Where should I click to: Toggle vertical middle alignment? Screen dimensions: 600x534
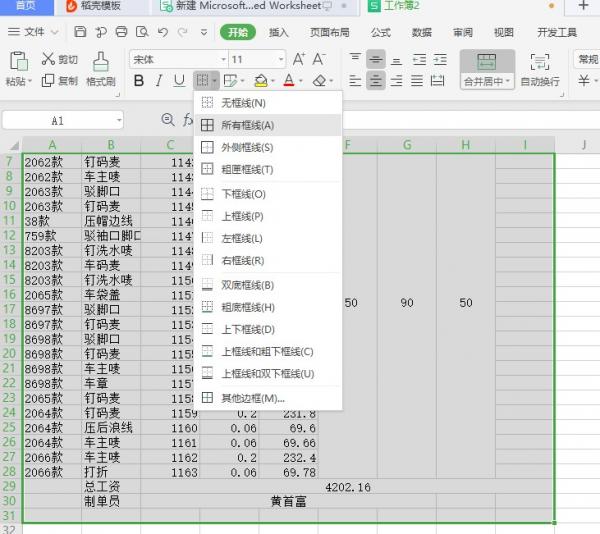[x=376, y=59]
